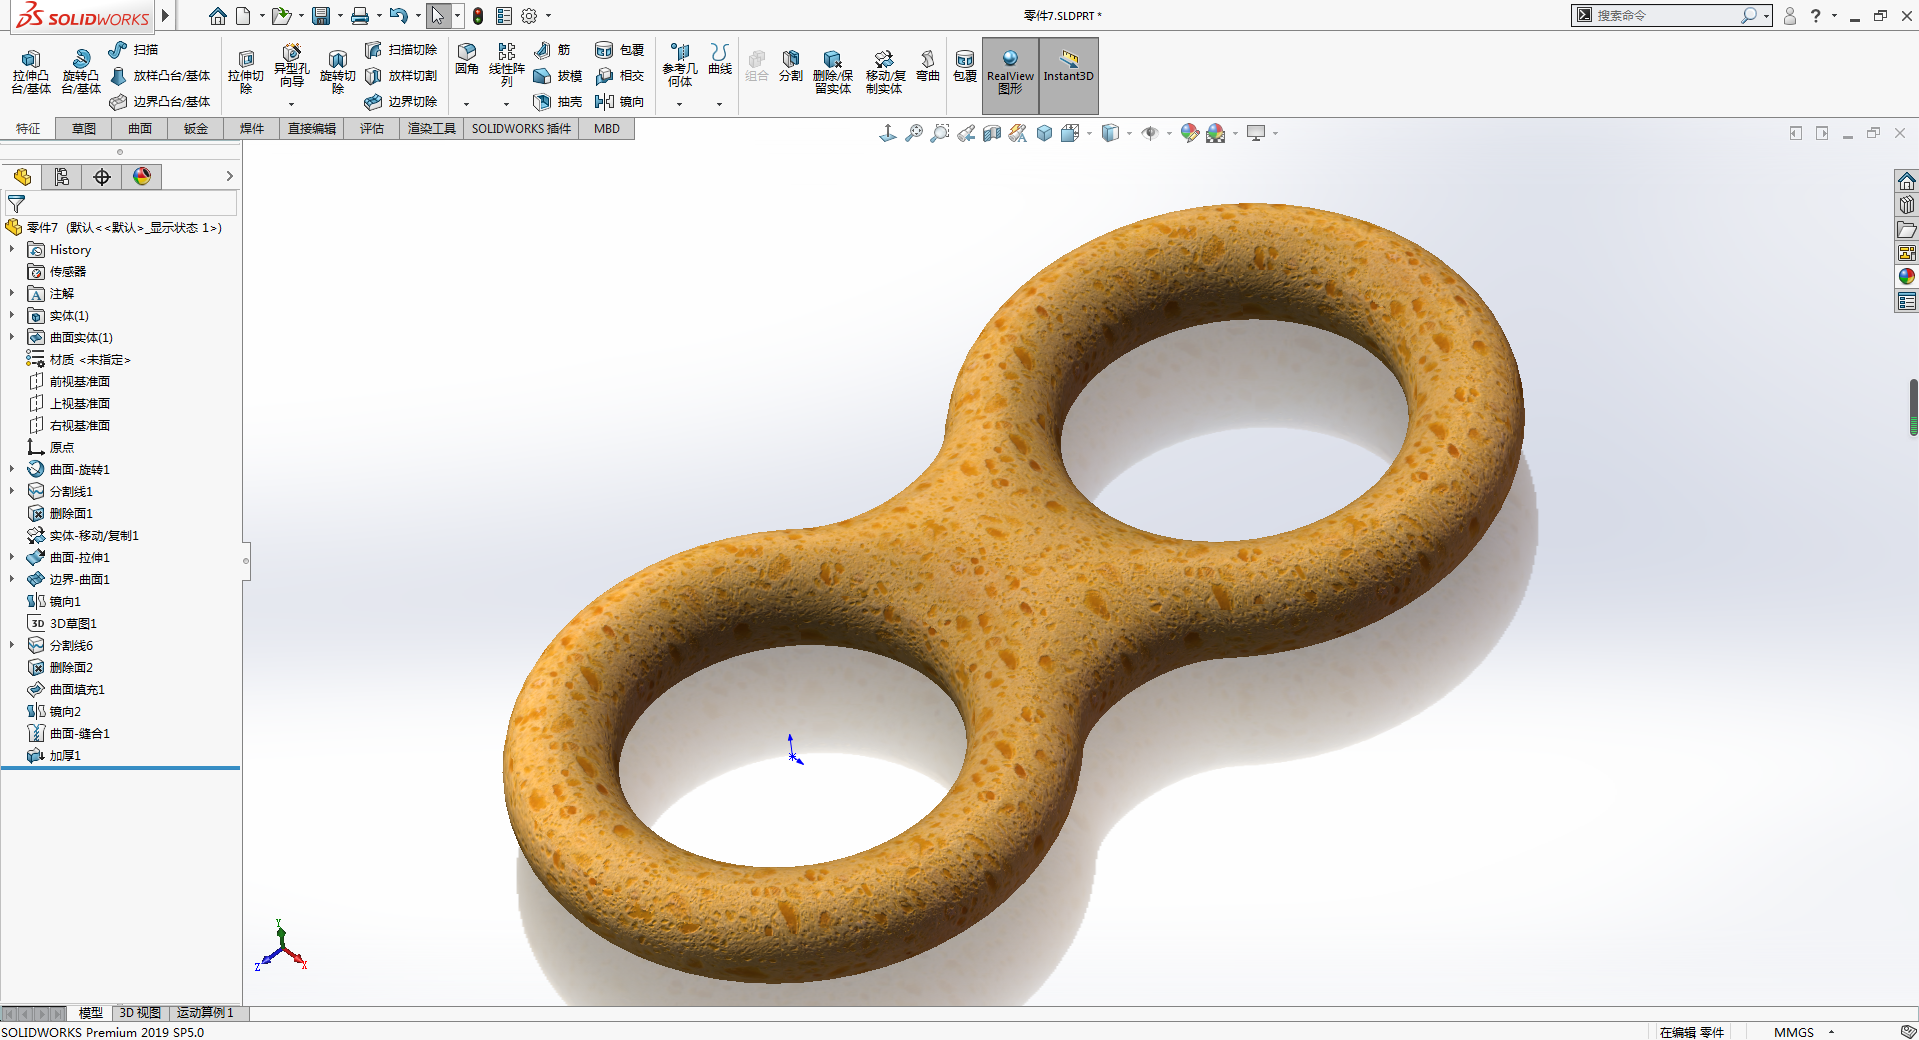Select the 圆角 fillet tool

click(x=467, y=59)
